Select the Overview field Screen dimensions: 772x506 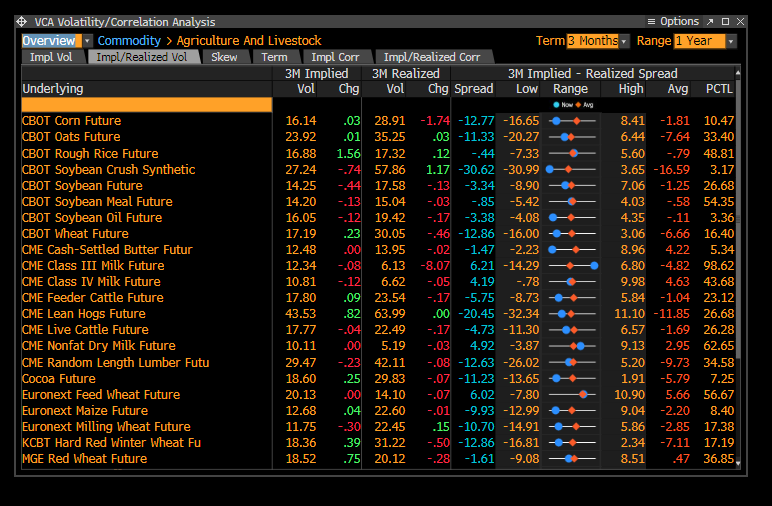[x=52, y=41]
